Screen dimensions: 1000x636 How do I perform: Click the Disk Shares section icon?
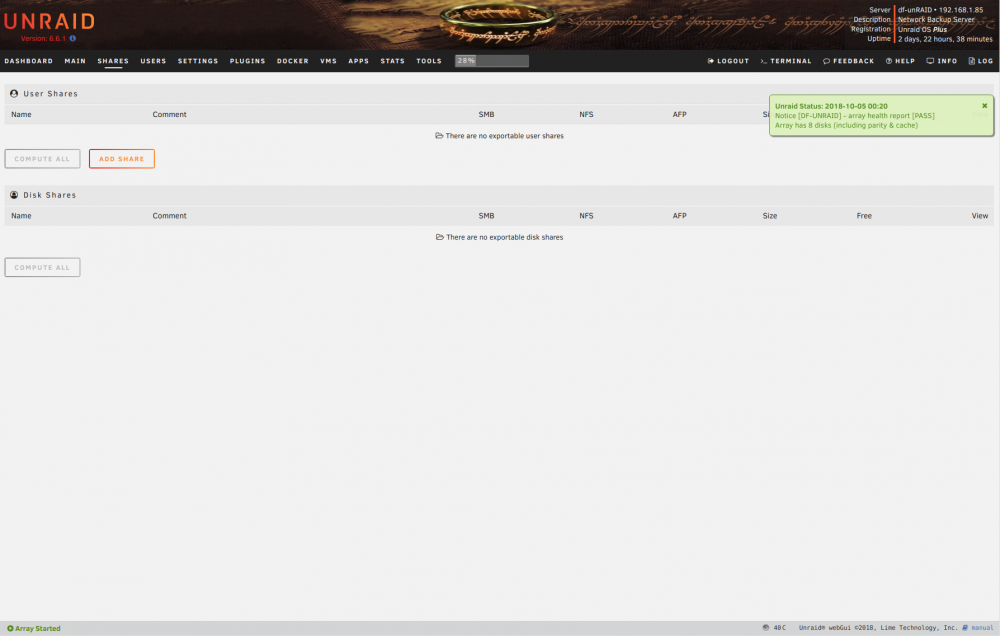point(14,195)
